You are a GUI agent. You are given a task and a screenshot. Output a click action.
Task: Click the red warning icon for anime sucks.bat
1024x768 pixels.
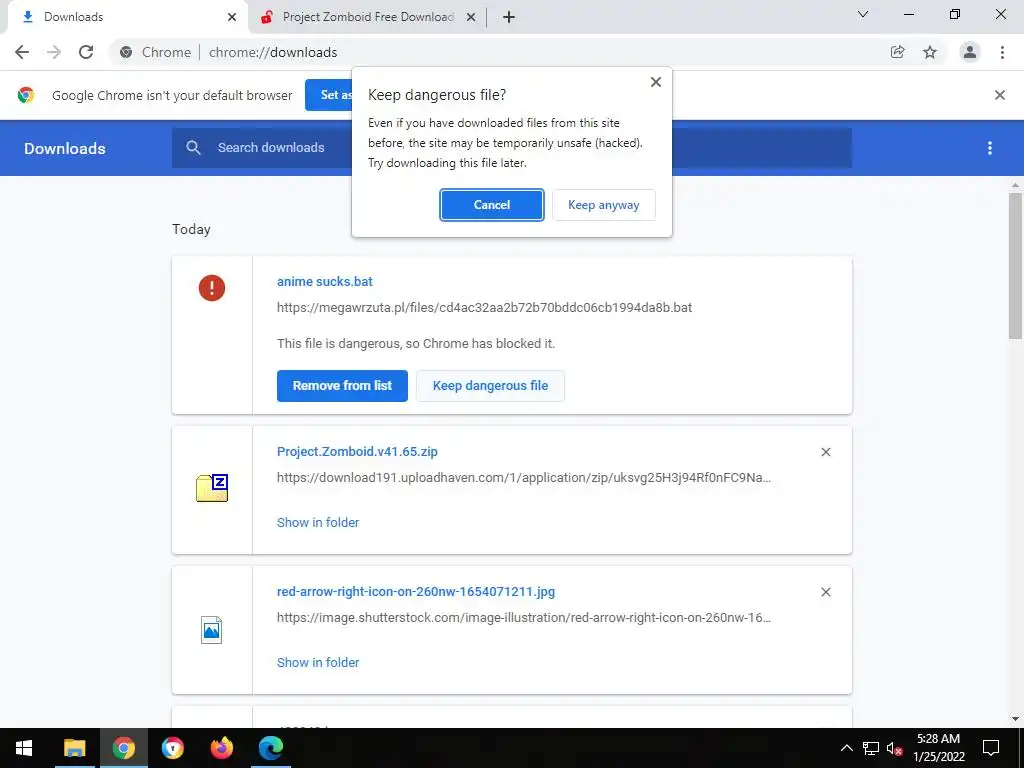[x=212, y=288]
